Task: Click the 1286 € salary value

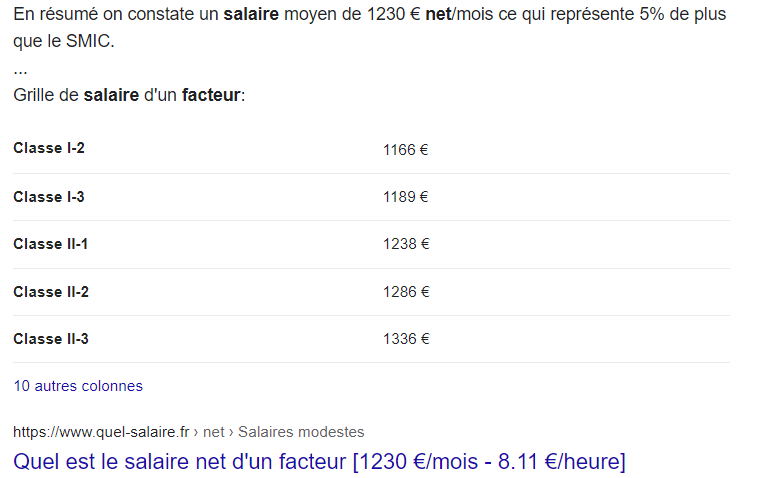Action: click(x=406, y=292)
